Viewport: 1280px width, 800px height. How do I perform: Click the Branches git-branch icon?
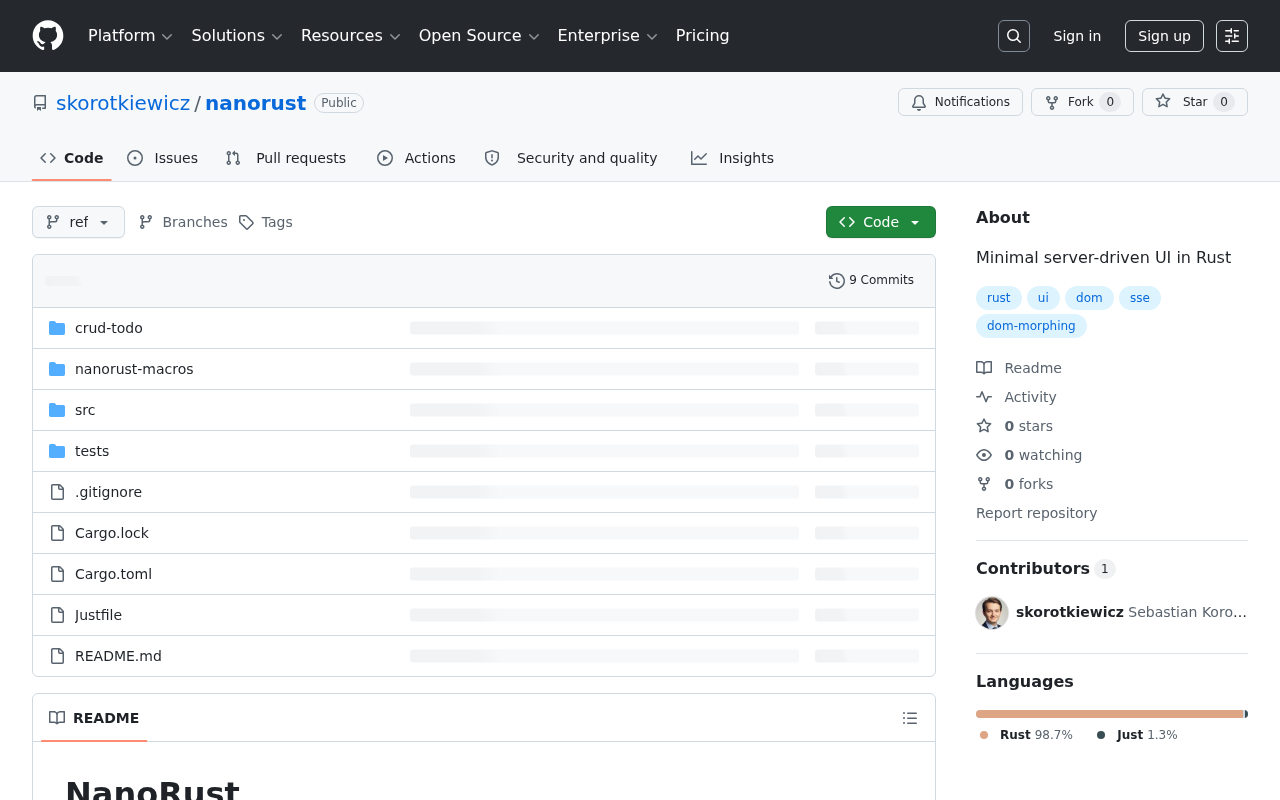point(146,222)
